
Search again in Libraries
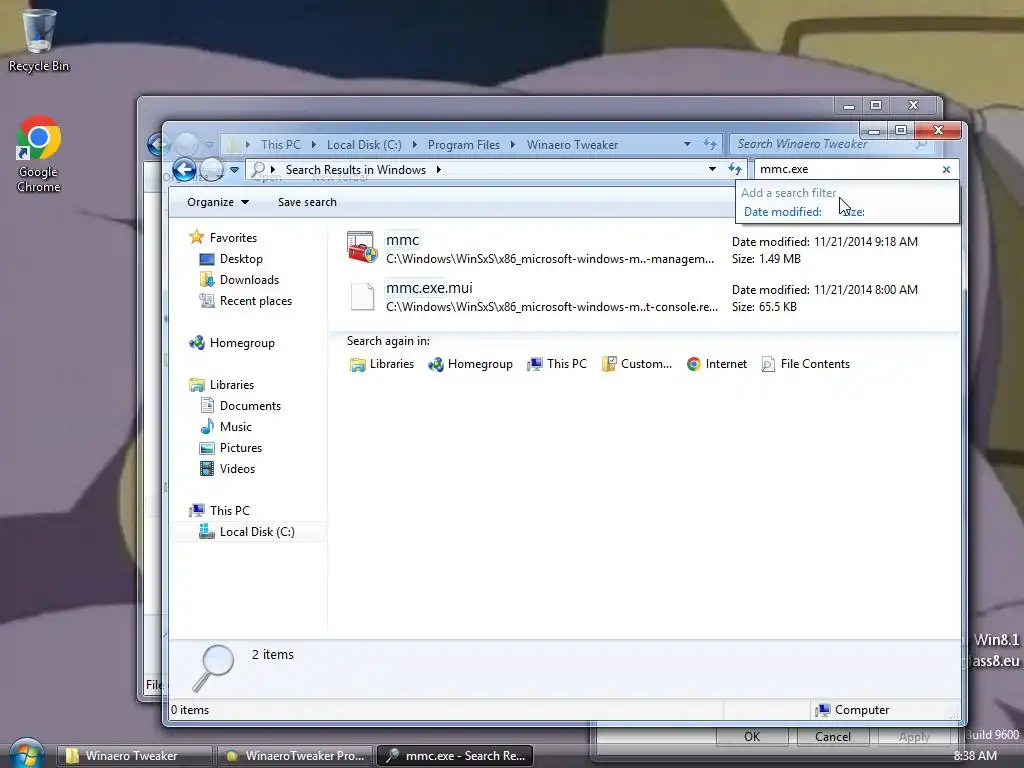[382, 364]
